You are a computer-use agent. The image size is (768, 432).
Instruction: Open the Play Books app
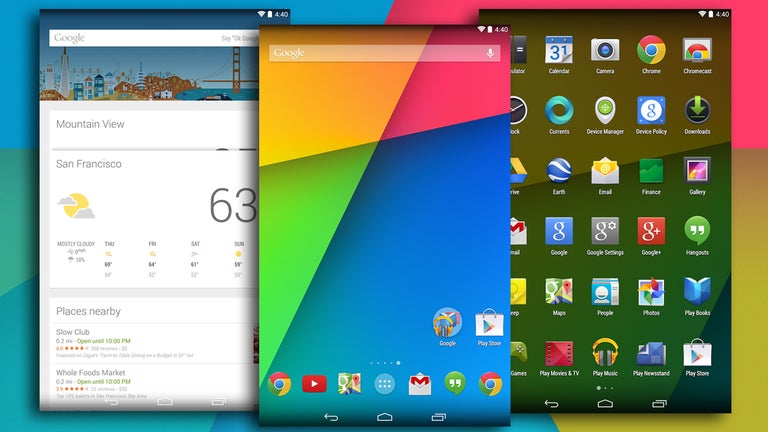point(697,297)
